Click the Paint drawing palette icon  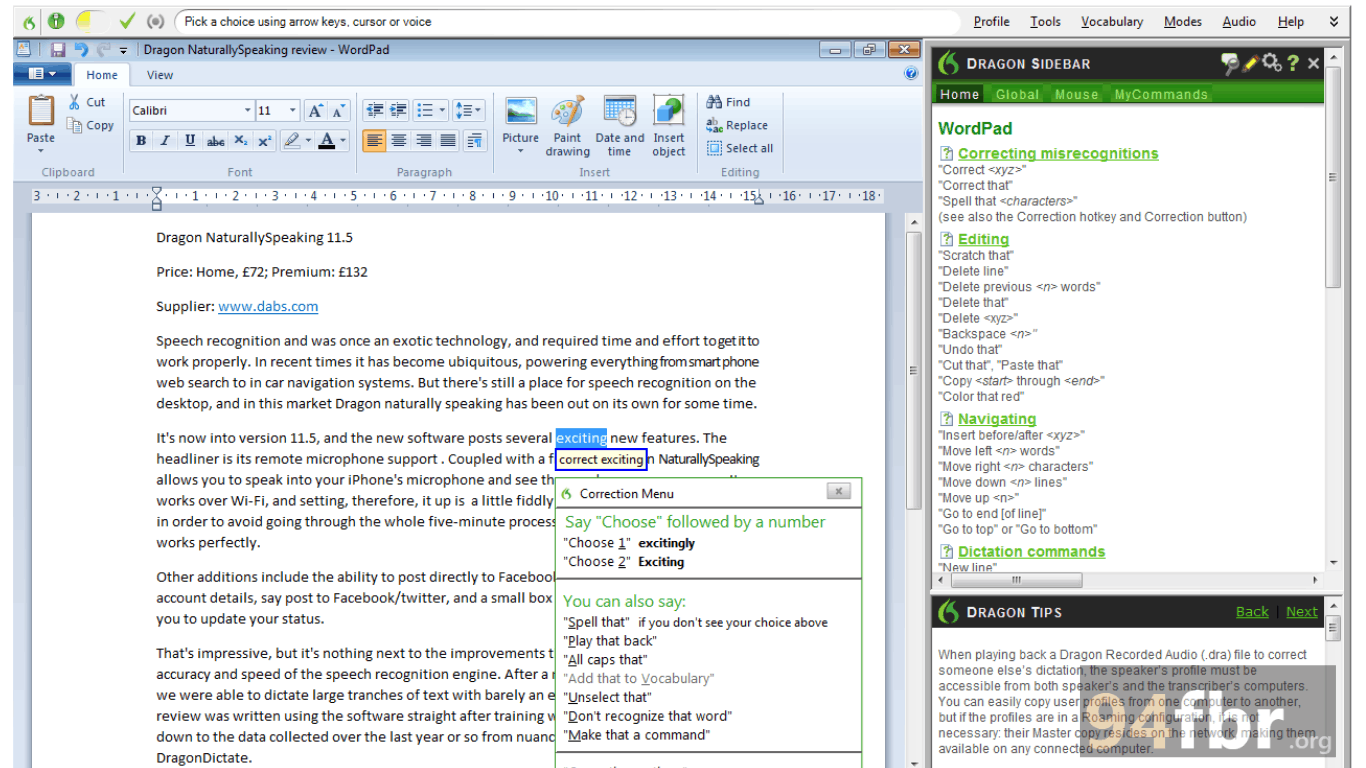pos(567,111)
